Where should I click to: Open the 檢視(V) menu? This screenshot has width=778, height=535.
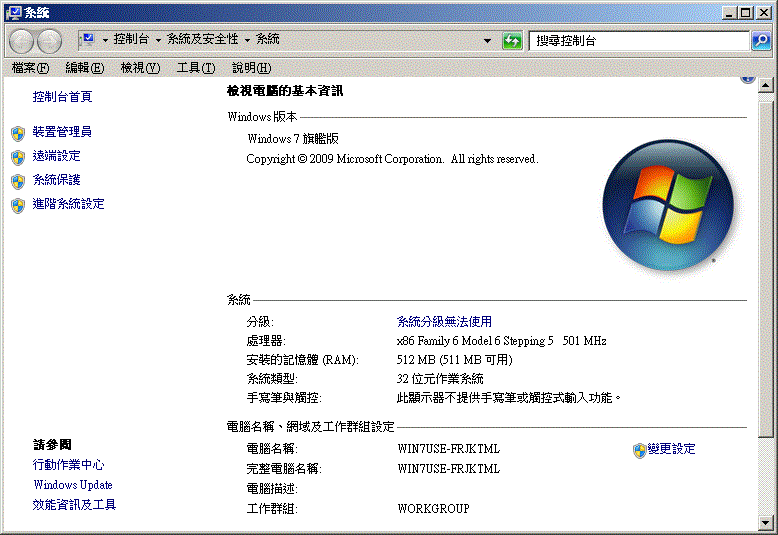pos(140,68)
